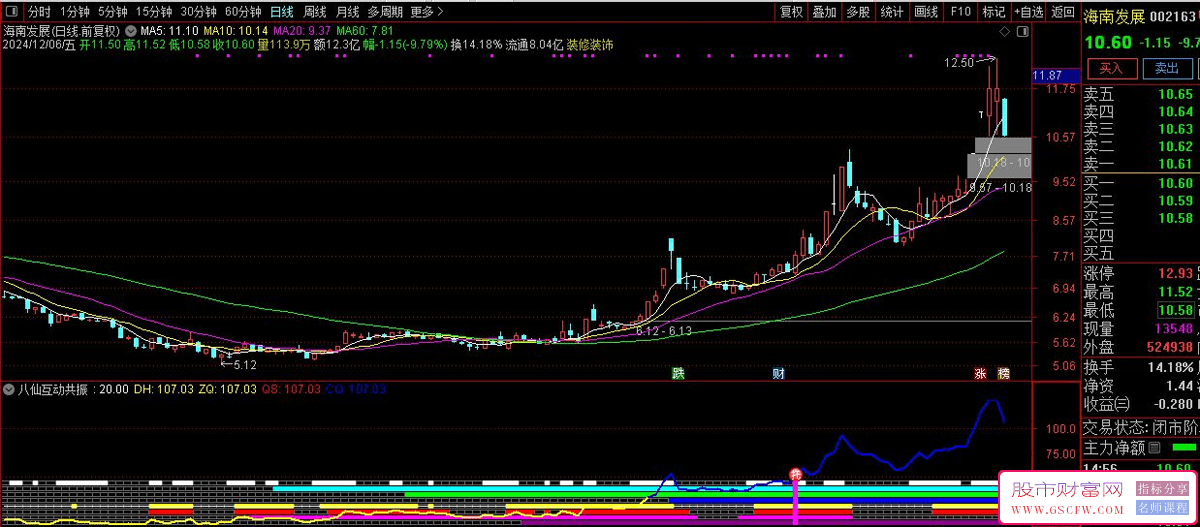Expand the chart title dropdown arrow

(129, 31)
